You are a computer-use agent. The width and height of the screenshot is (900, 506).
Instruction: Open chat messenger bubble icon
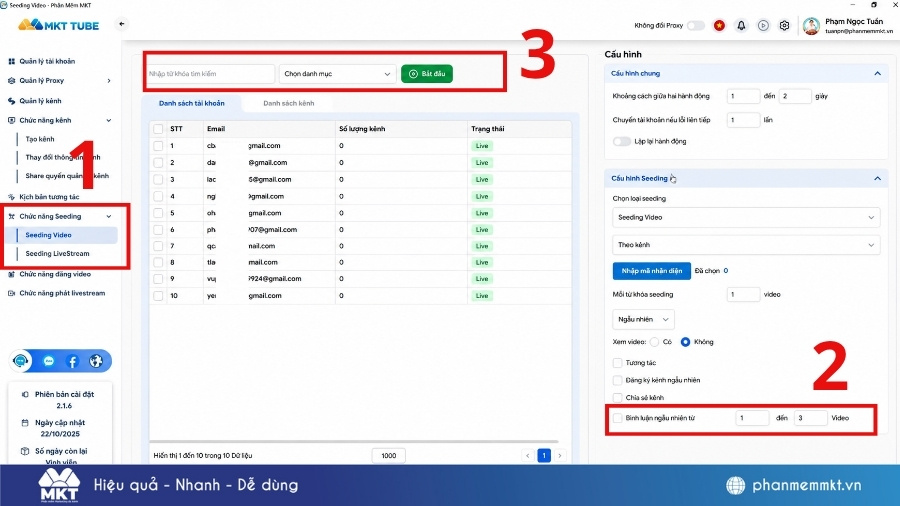[48, 361]
